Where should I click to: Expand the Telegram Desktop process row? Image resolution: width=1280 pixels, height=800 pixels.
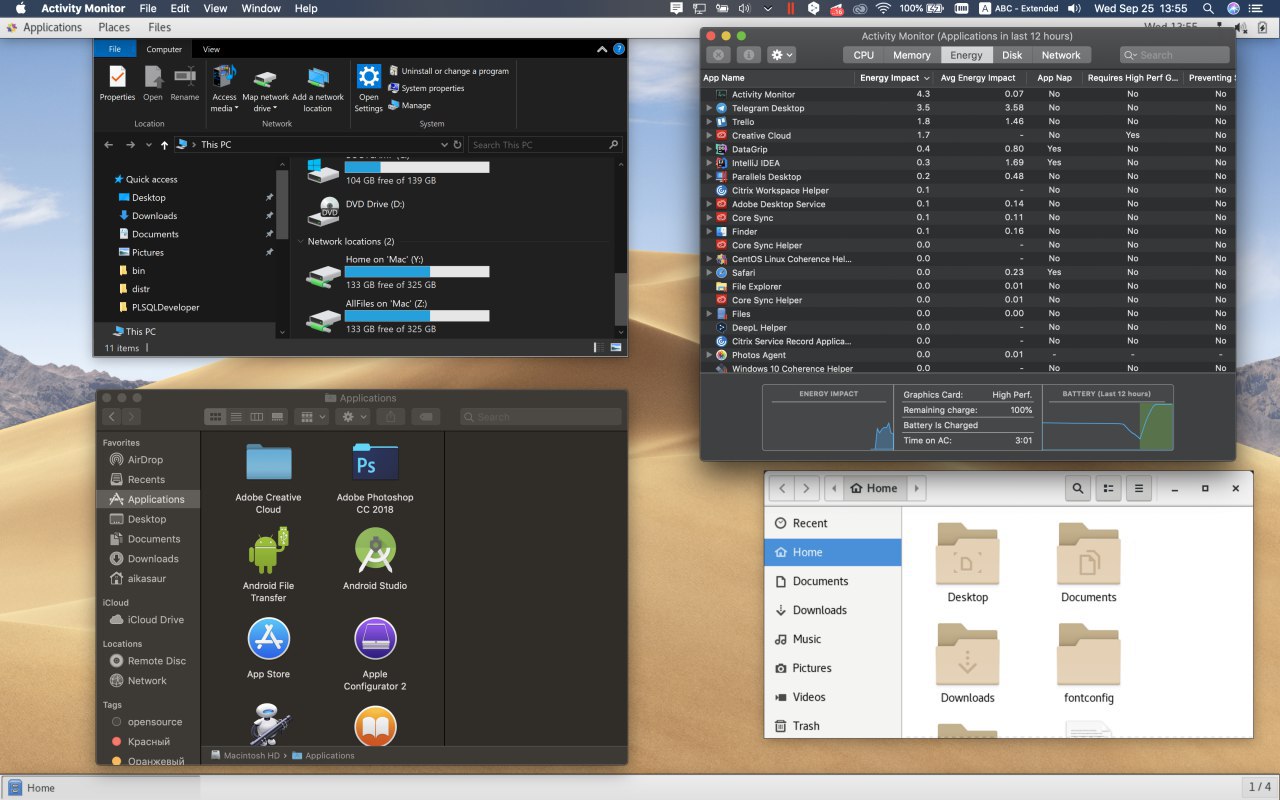point(709,108)
